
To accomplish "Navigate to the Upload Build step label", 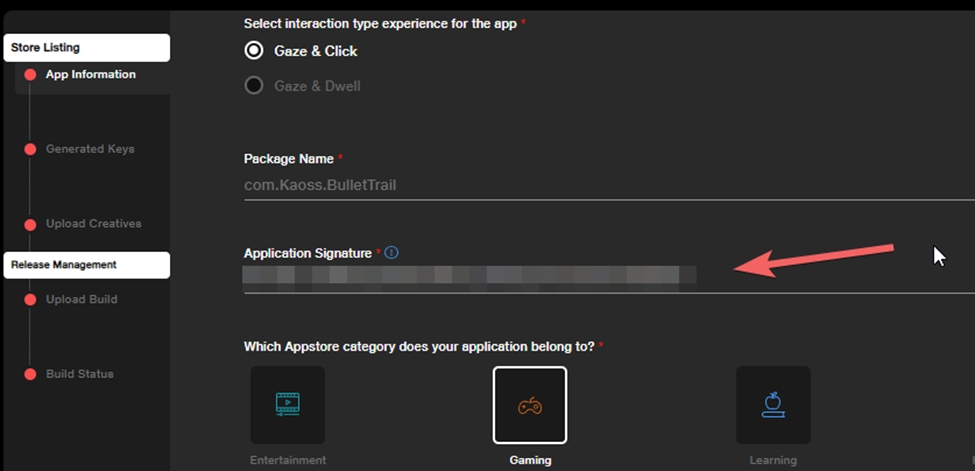I will coord(81,299).
